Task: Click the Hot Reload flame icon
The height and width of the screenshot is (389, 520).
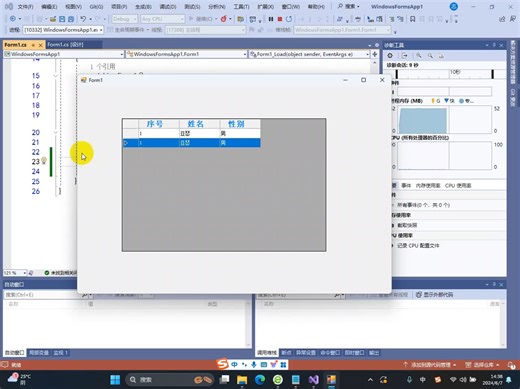Action: [x=224, y=19]
